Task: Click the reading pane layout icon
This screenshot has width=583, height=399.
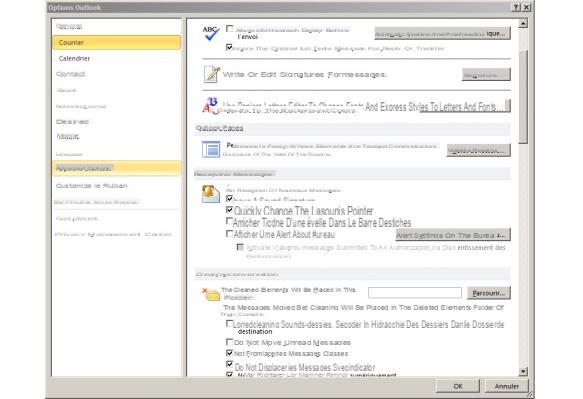Action: [211, 149]
